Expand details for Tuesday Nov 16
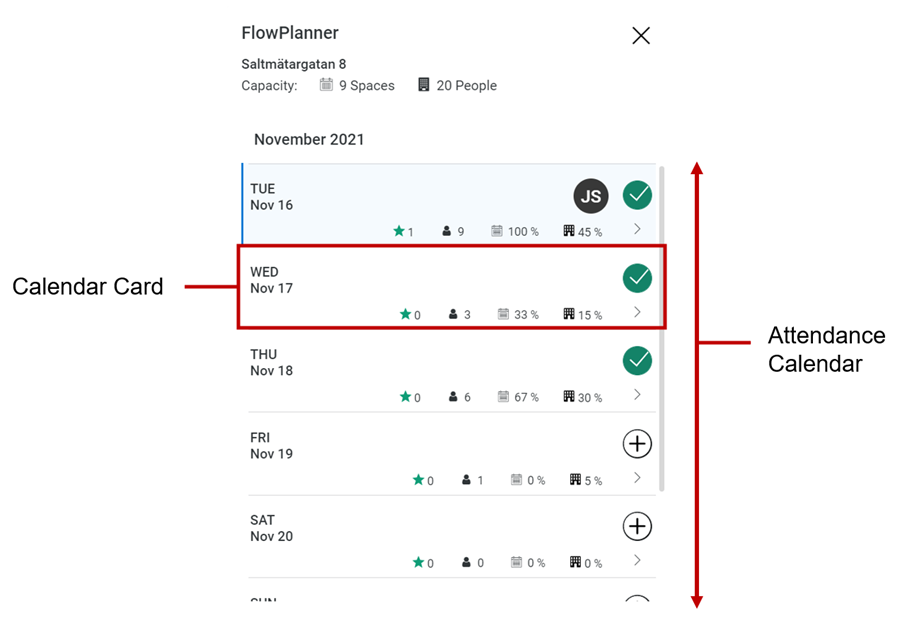This screenshot has height=633, width=907. click(x=637, y=230)
